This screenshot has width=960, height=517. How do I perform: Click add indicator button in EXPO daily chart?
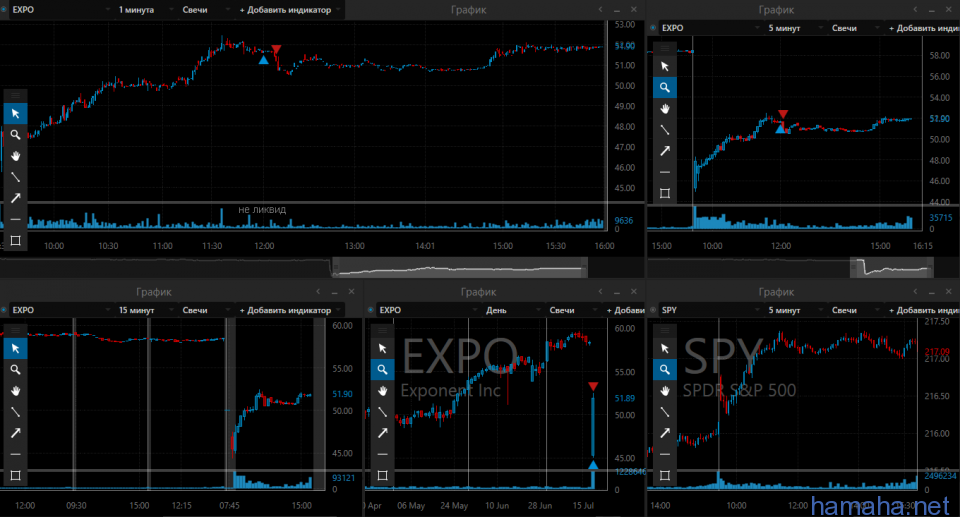624,310
